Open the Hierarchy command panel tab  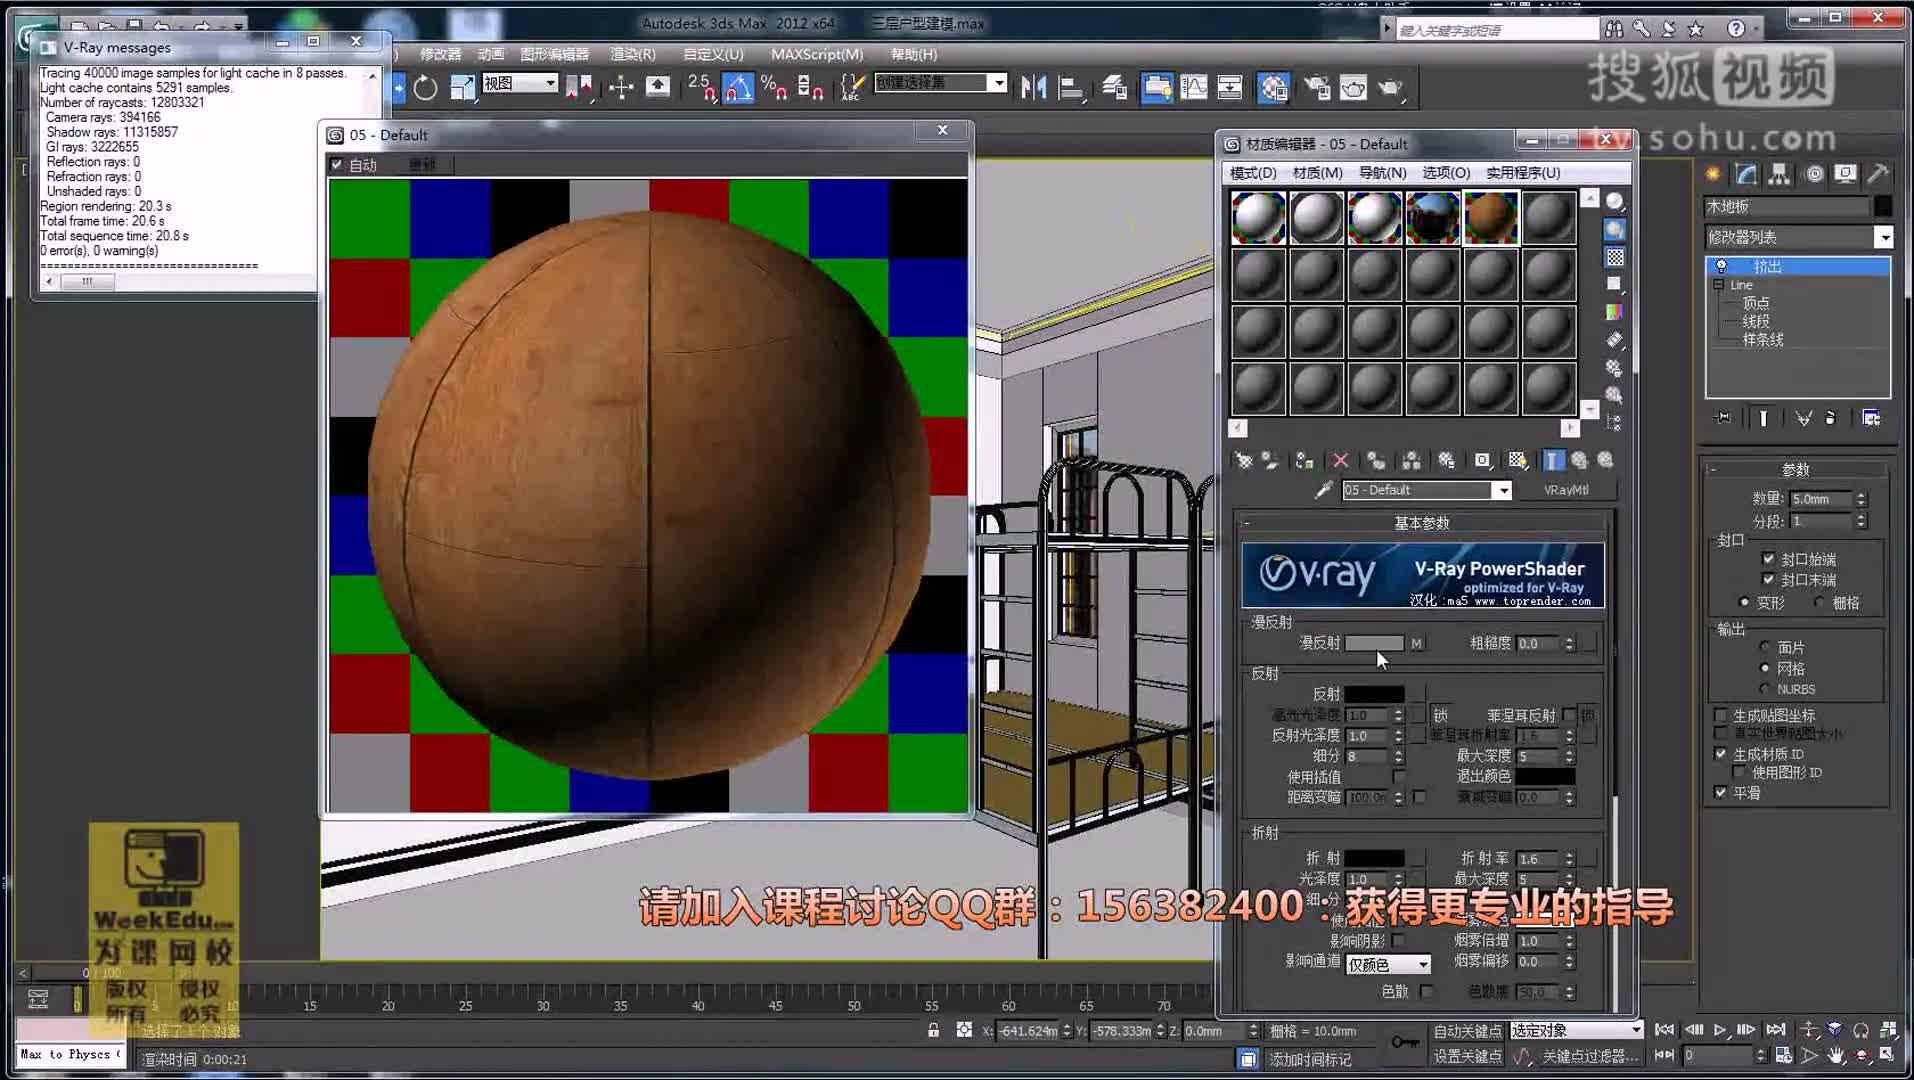(1779, 174)
